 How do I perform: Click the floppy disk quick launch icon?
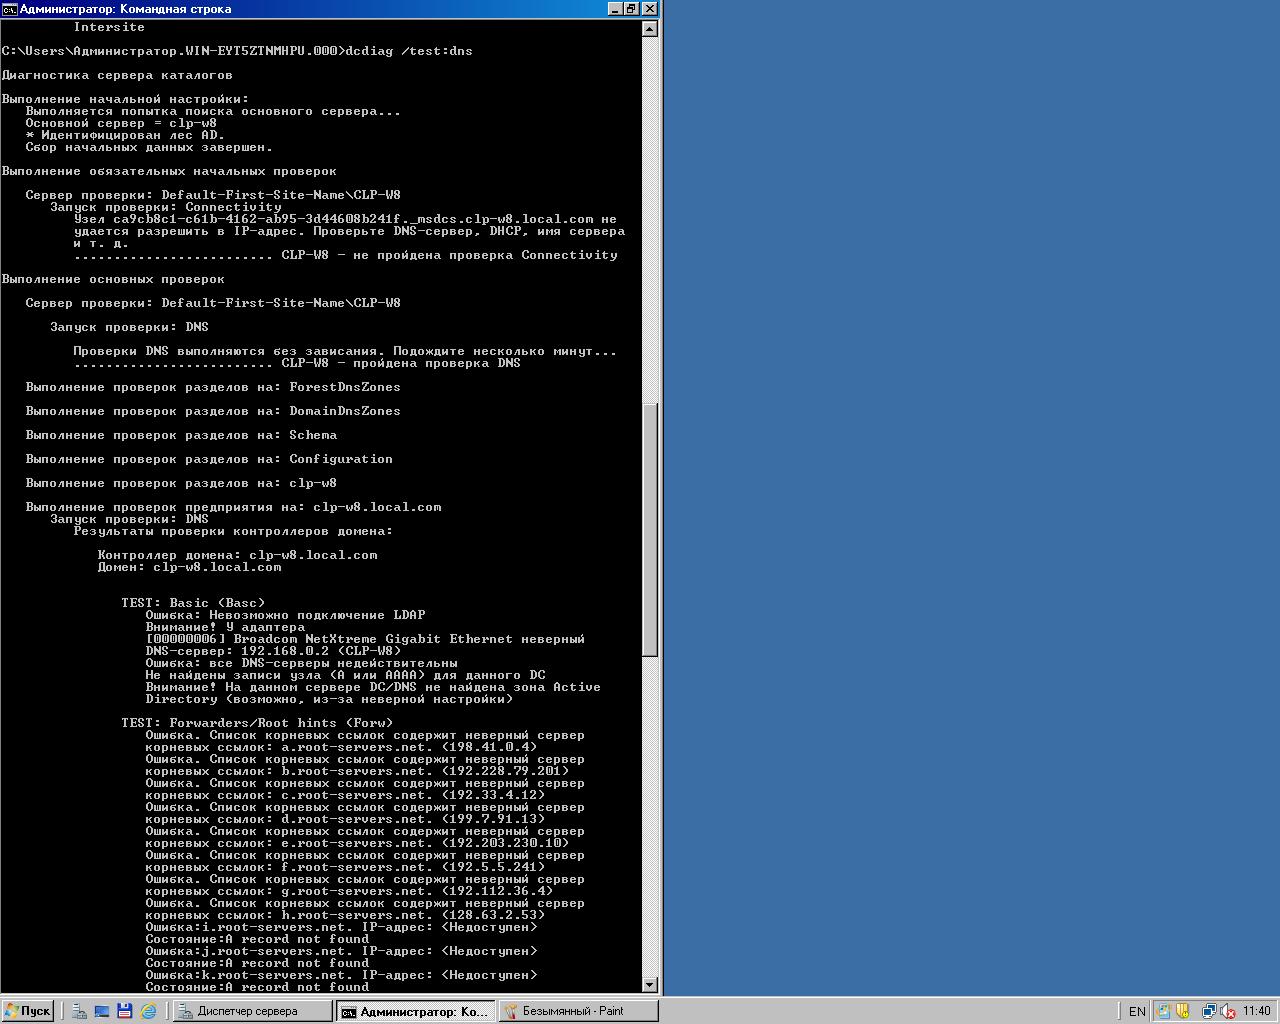point(125,1011)
